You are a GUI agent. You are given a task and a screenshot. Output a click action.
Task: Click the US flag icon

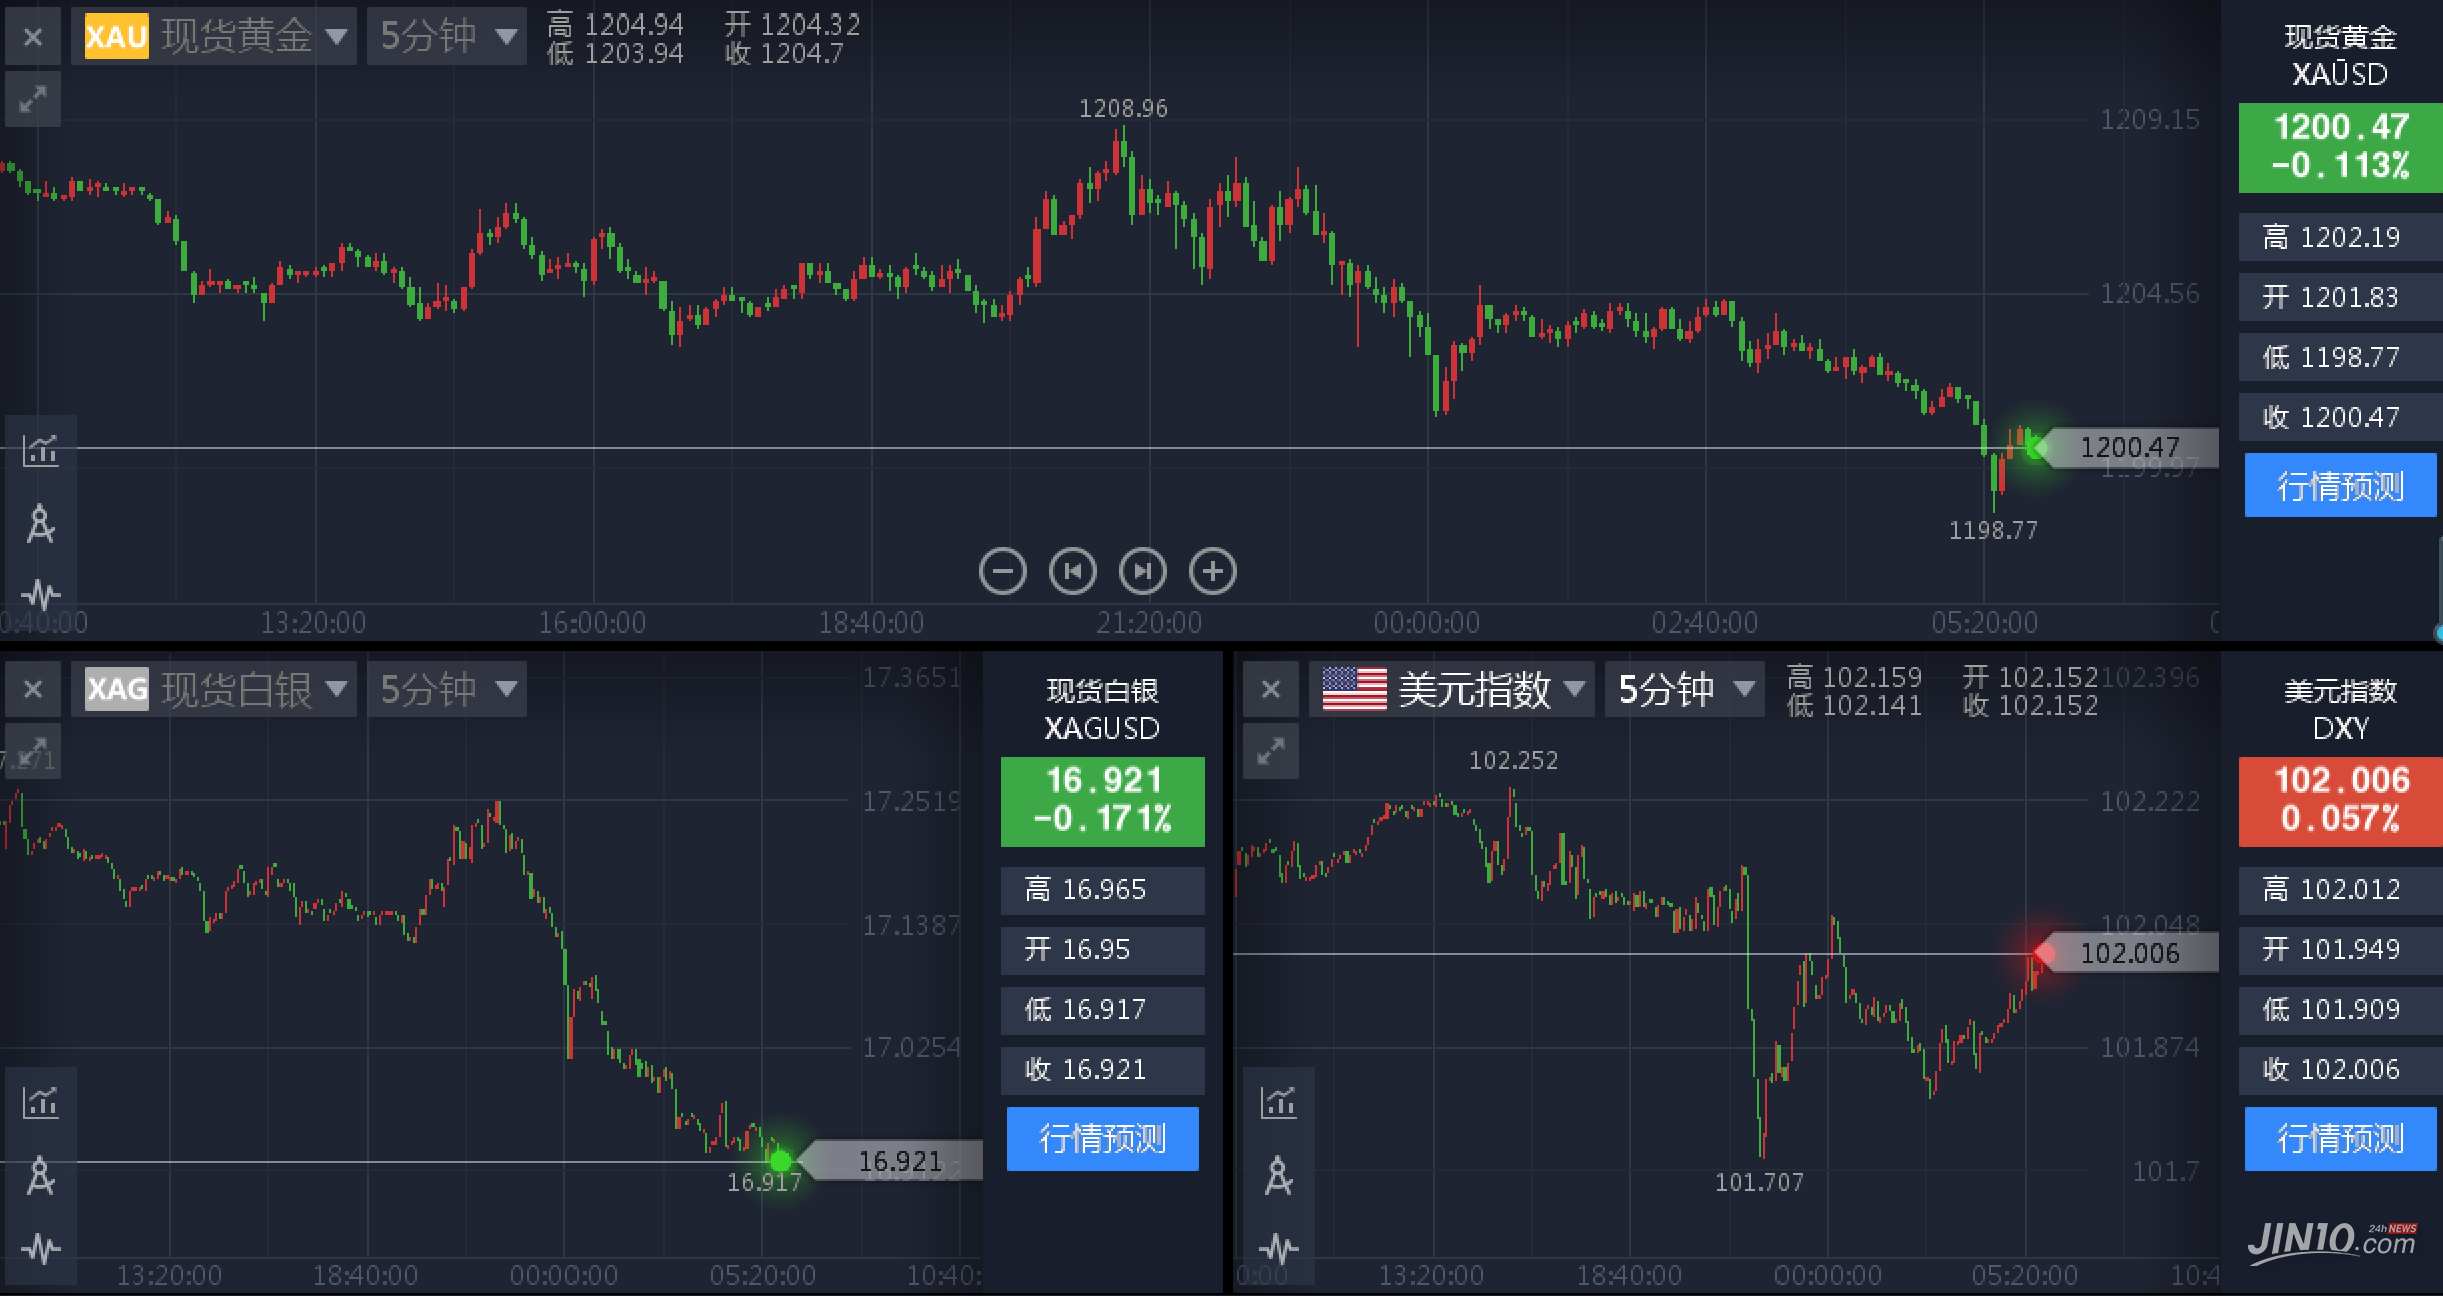(x=1354, y=689)
